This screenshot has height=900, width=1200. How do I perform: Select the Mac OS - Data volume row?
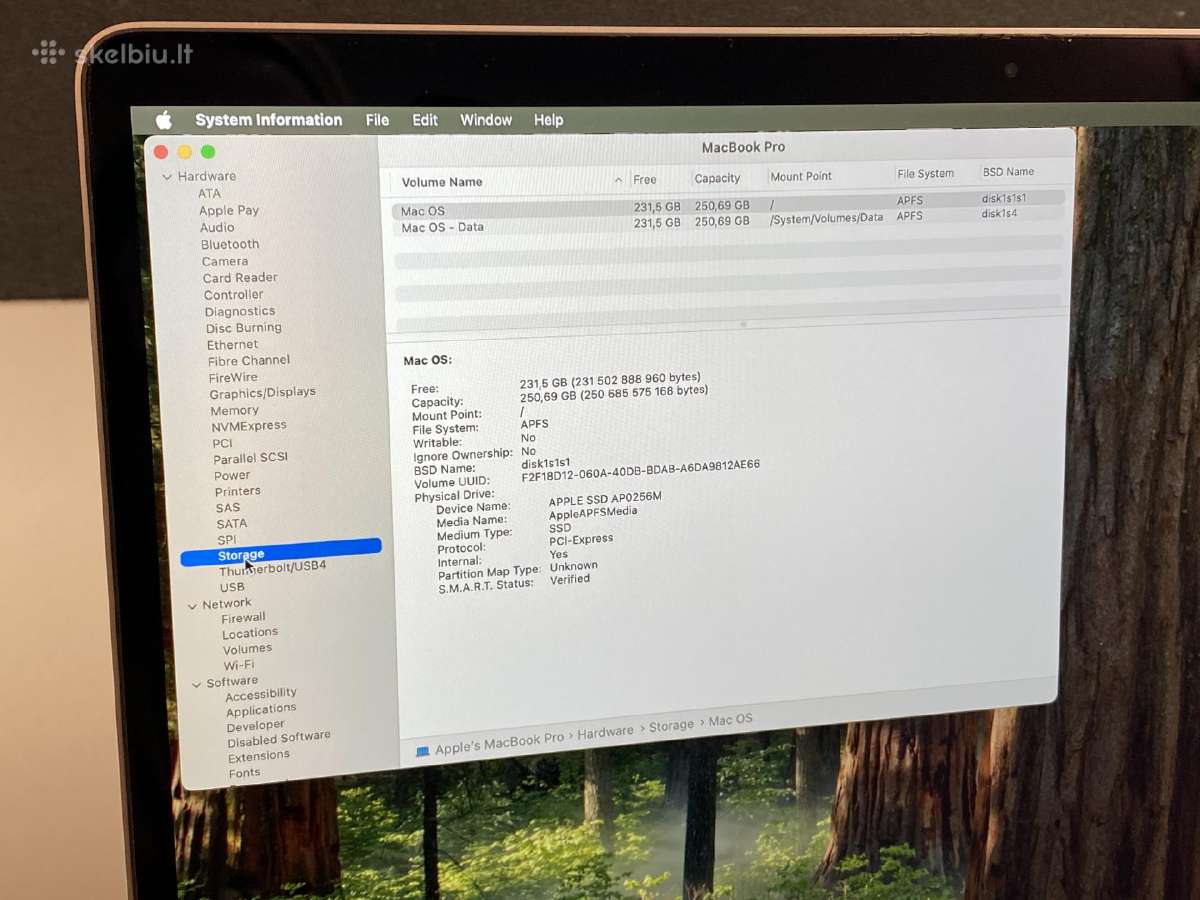pyautogui.click(x=728, y=221)
